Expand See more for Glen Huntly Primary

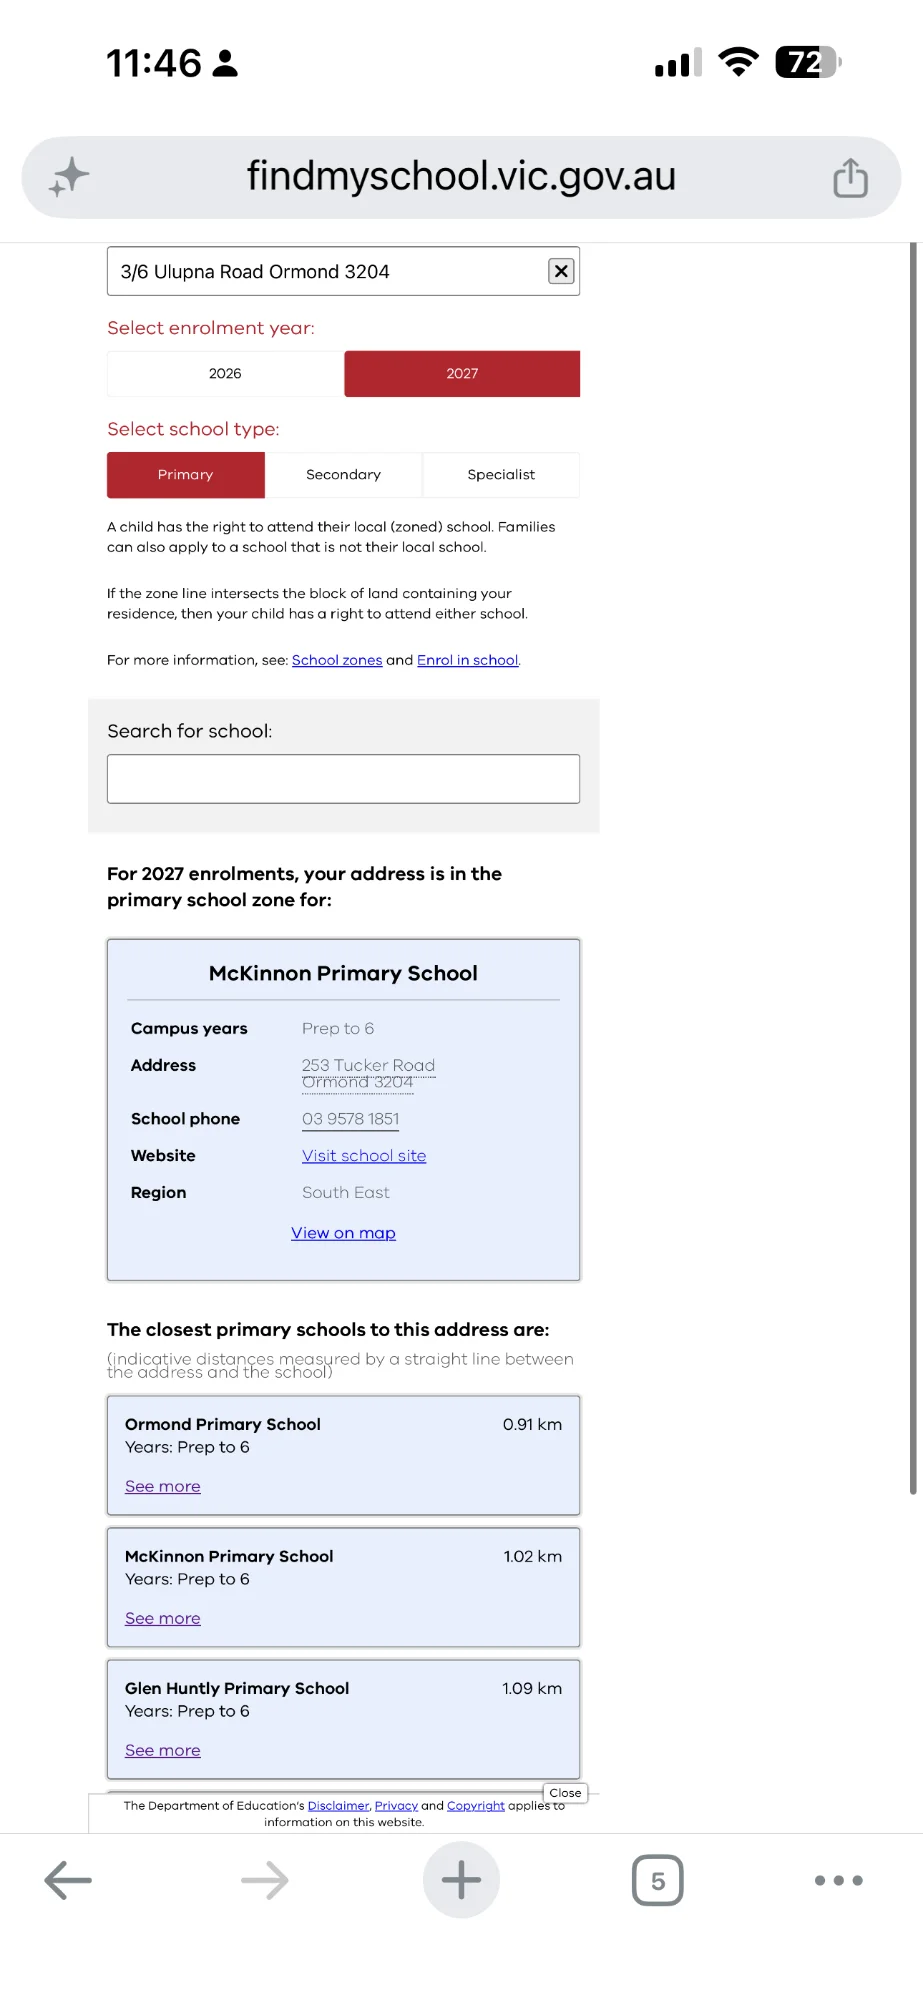[163, 1750]
